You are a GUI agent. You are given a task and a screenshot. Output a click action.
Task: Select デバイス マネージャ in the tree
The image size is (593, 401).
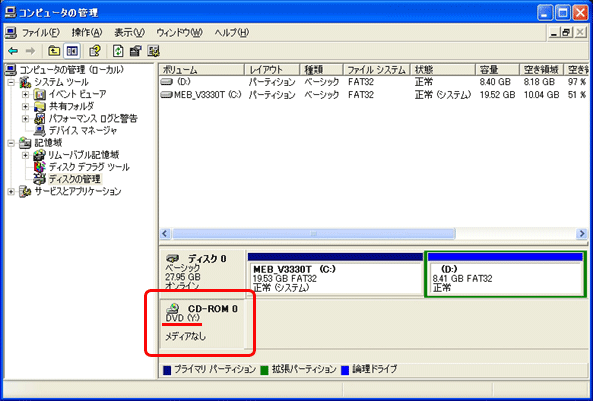(x=83, y=131)
